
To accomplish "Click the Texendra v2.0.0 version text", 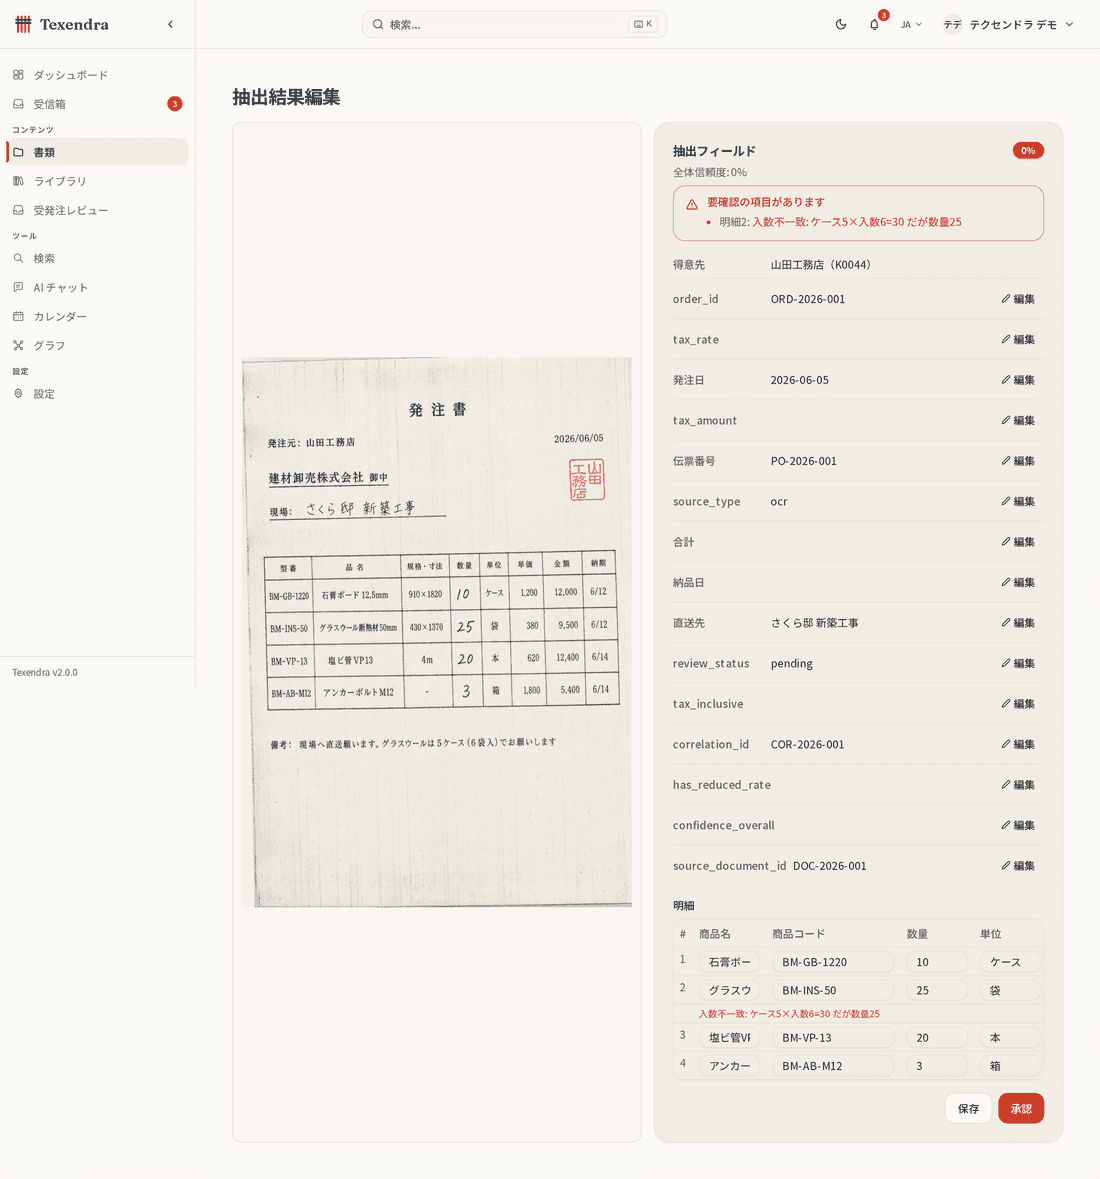I will [44, 672].
